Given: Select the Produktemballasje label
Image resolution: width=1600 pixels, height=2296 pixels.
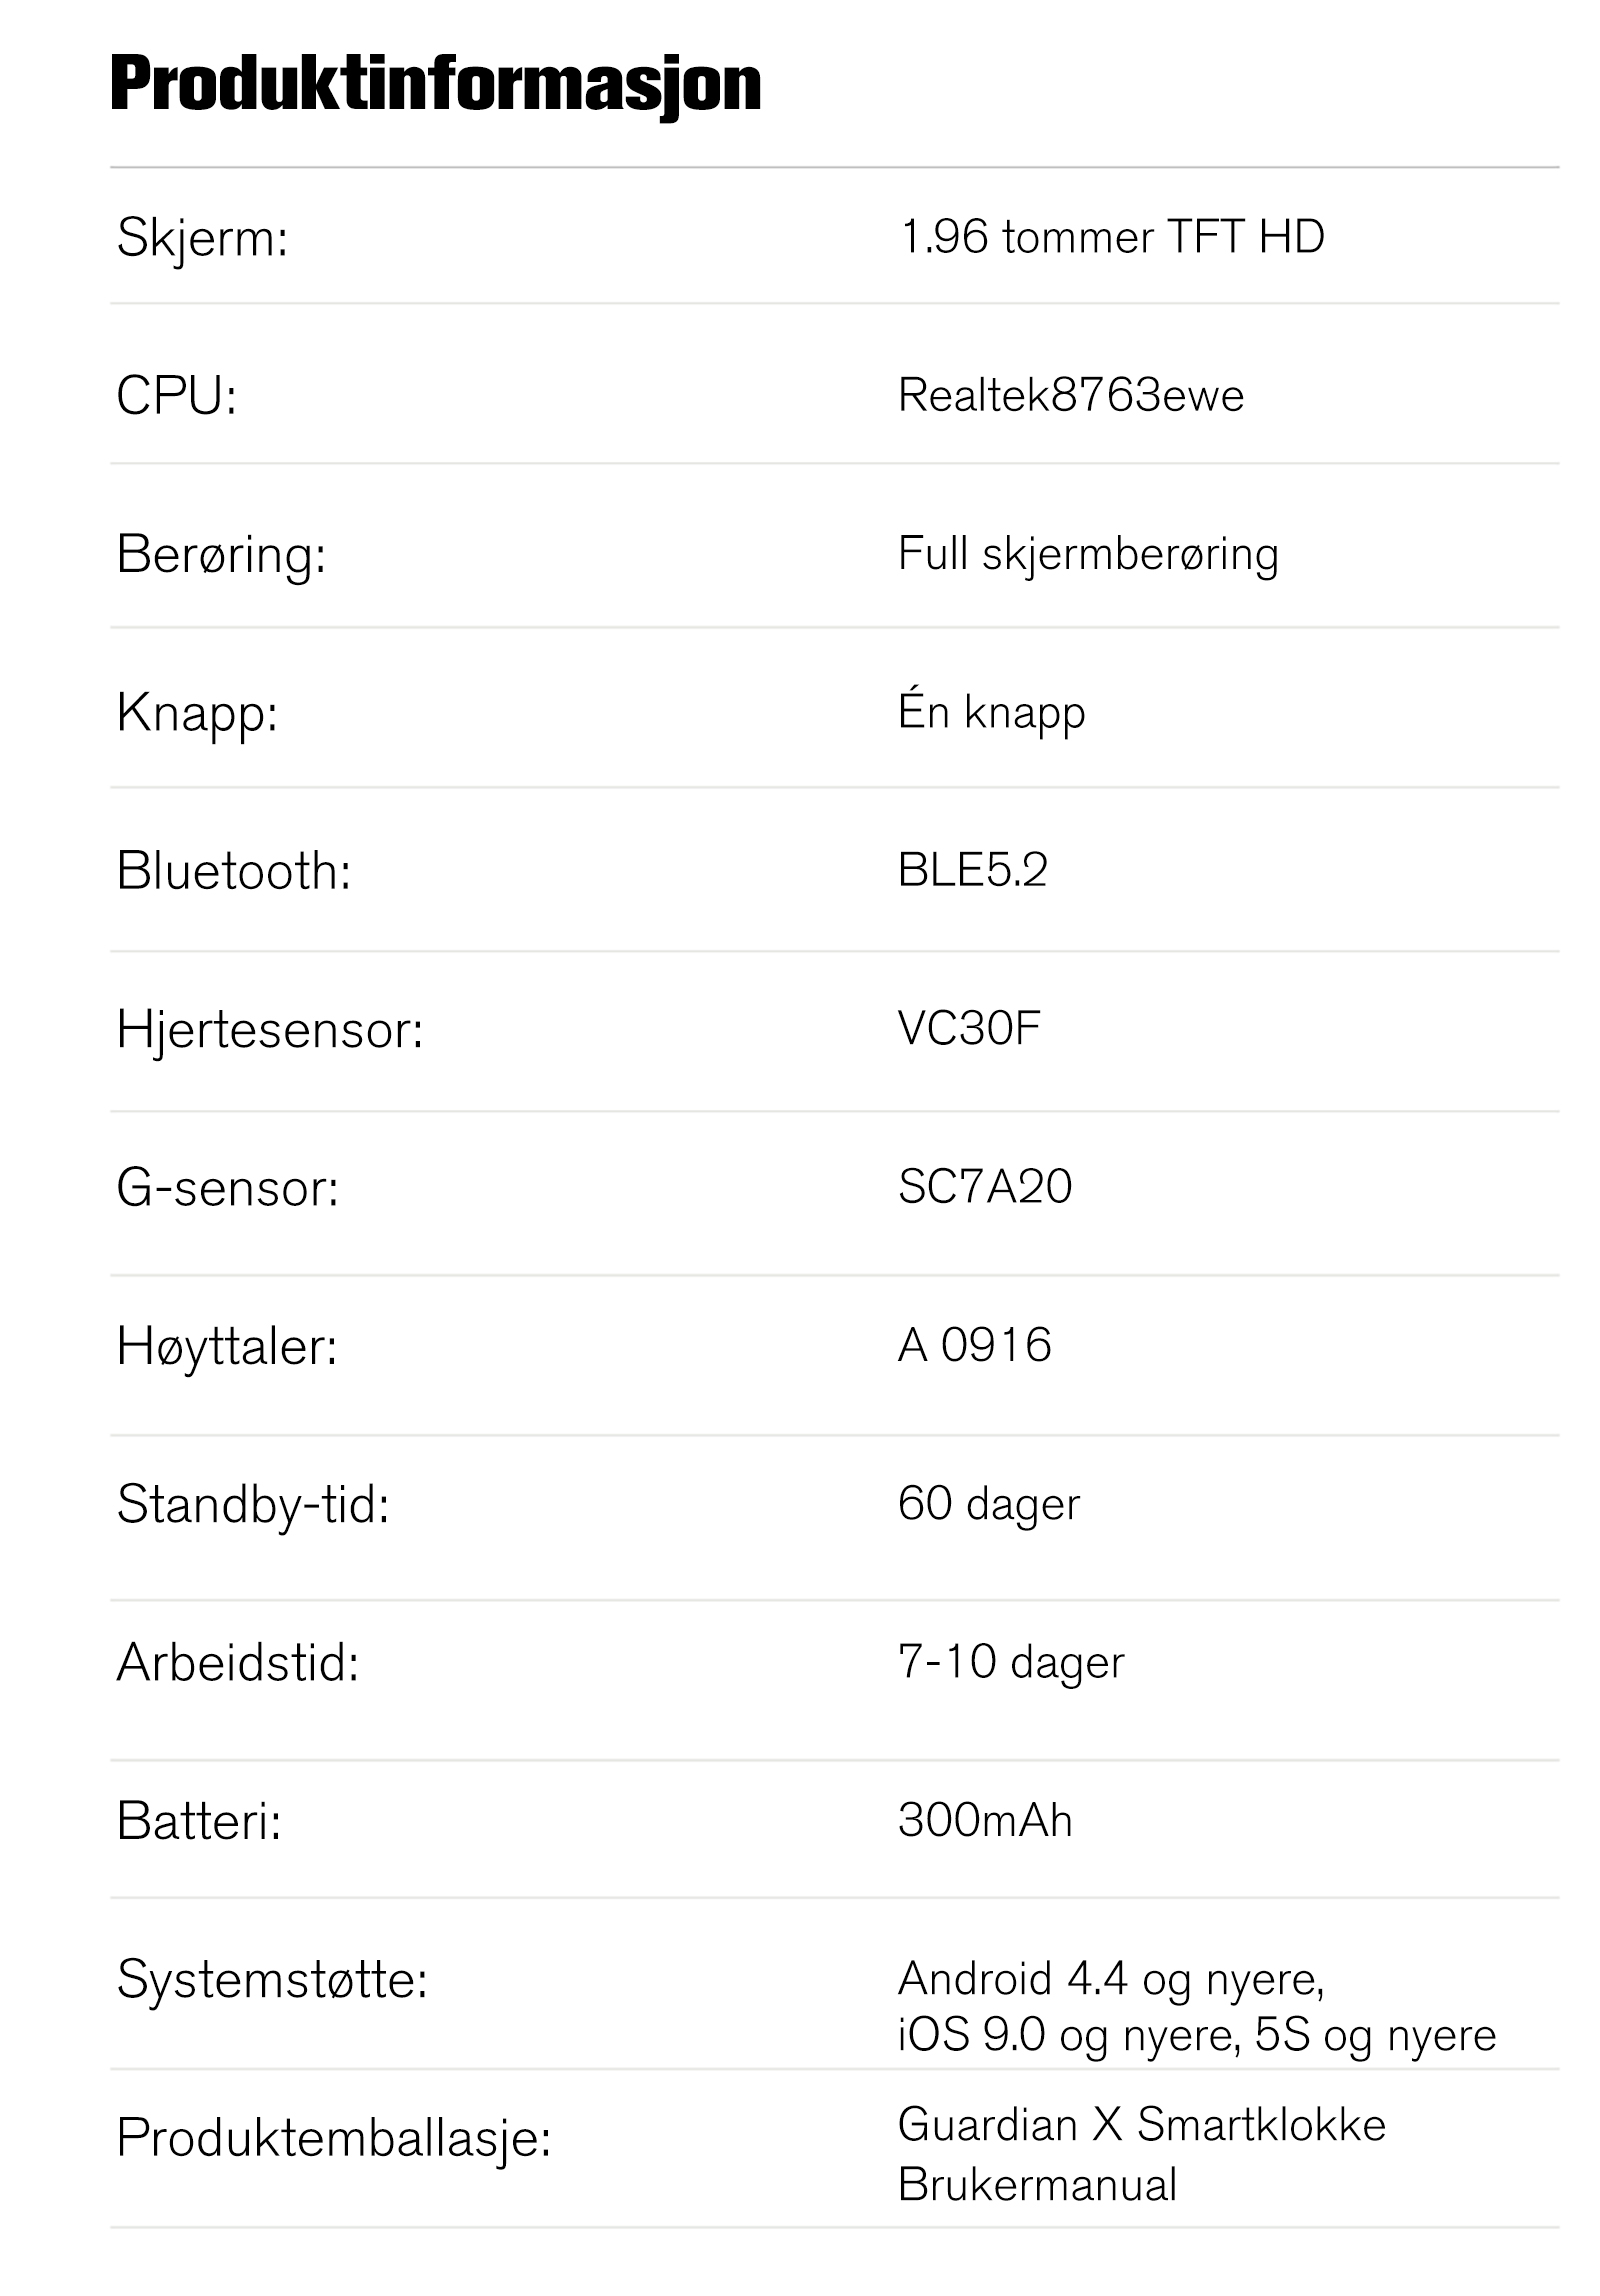Looking at the screenshot, I should 334,2138.
